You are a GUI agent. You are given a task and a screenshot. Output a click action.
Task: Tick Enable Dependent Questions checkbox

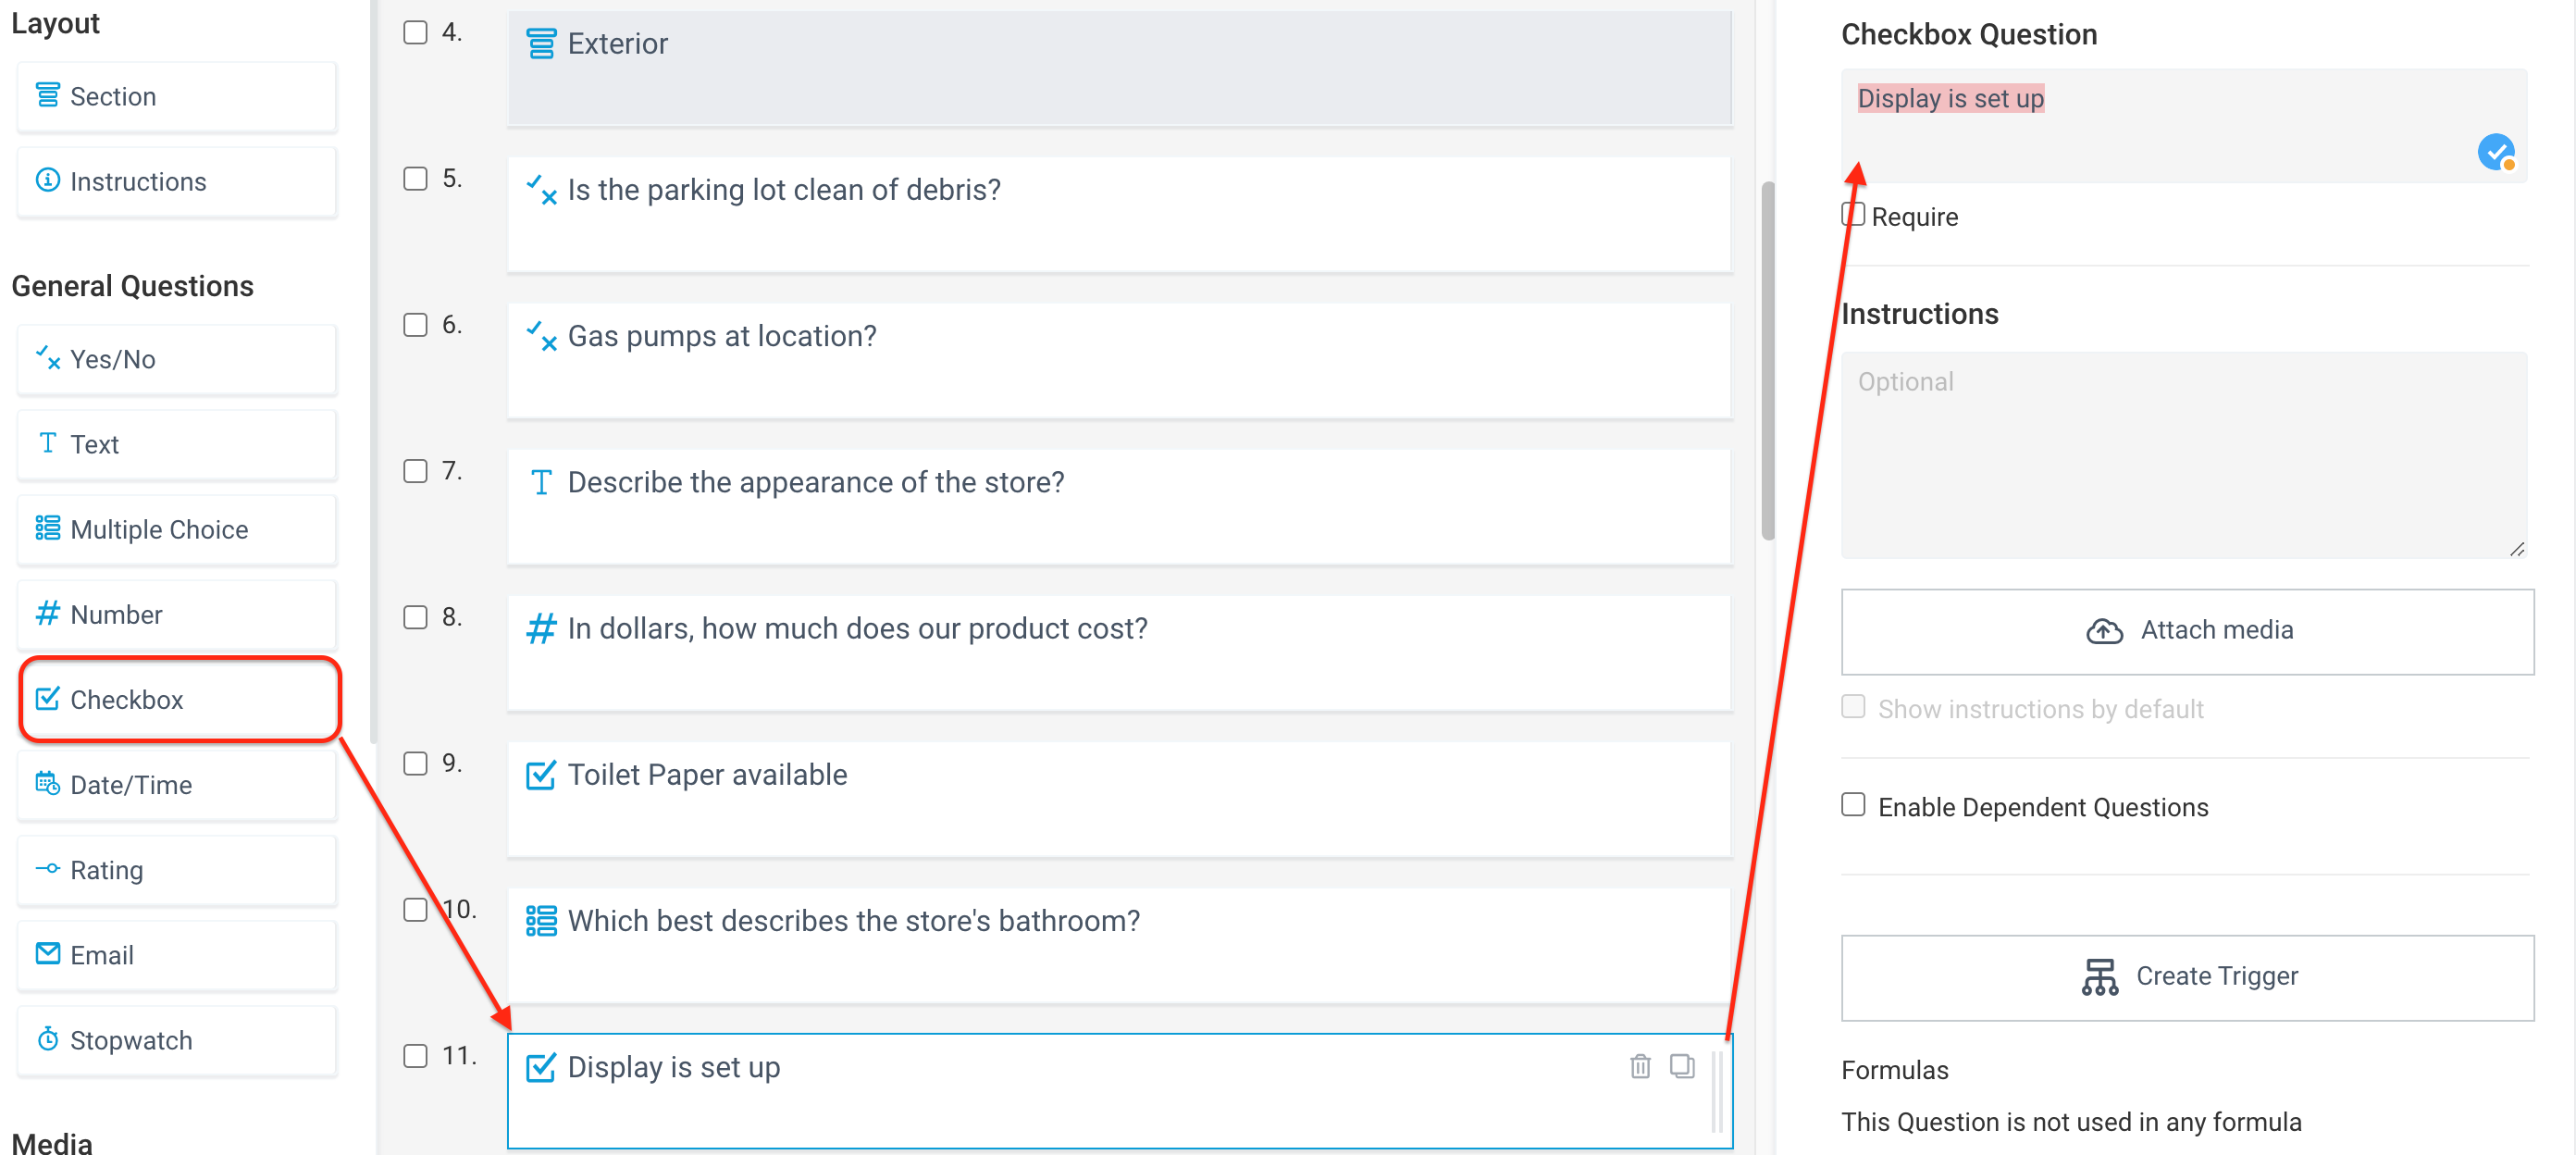point(1853,805)
